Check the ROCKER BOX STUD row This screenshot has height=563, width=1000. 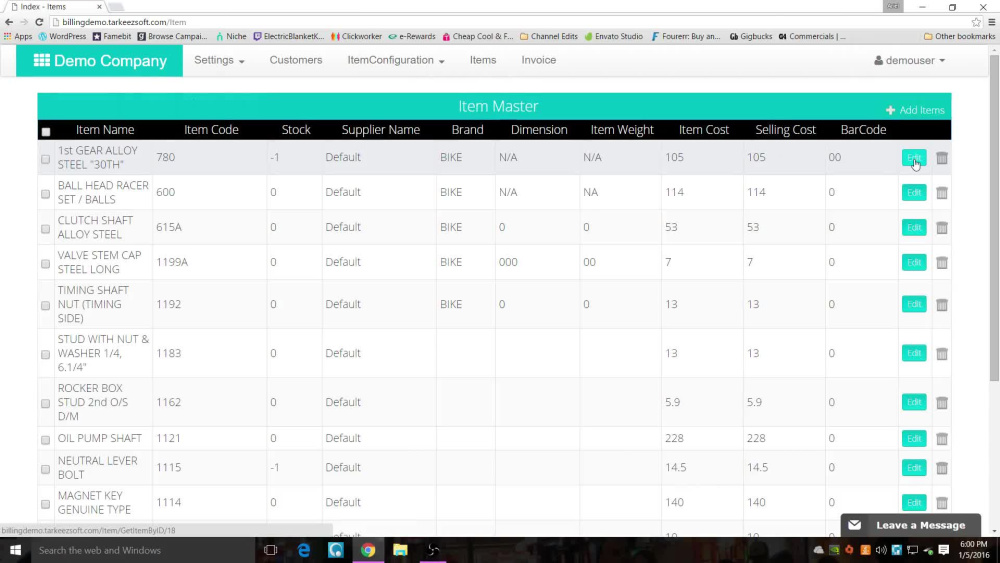pos(45,404)
